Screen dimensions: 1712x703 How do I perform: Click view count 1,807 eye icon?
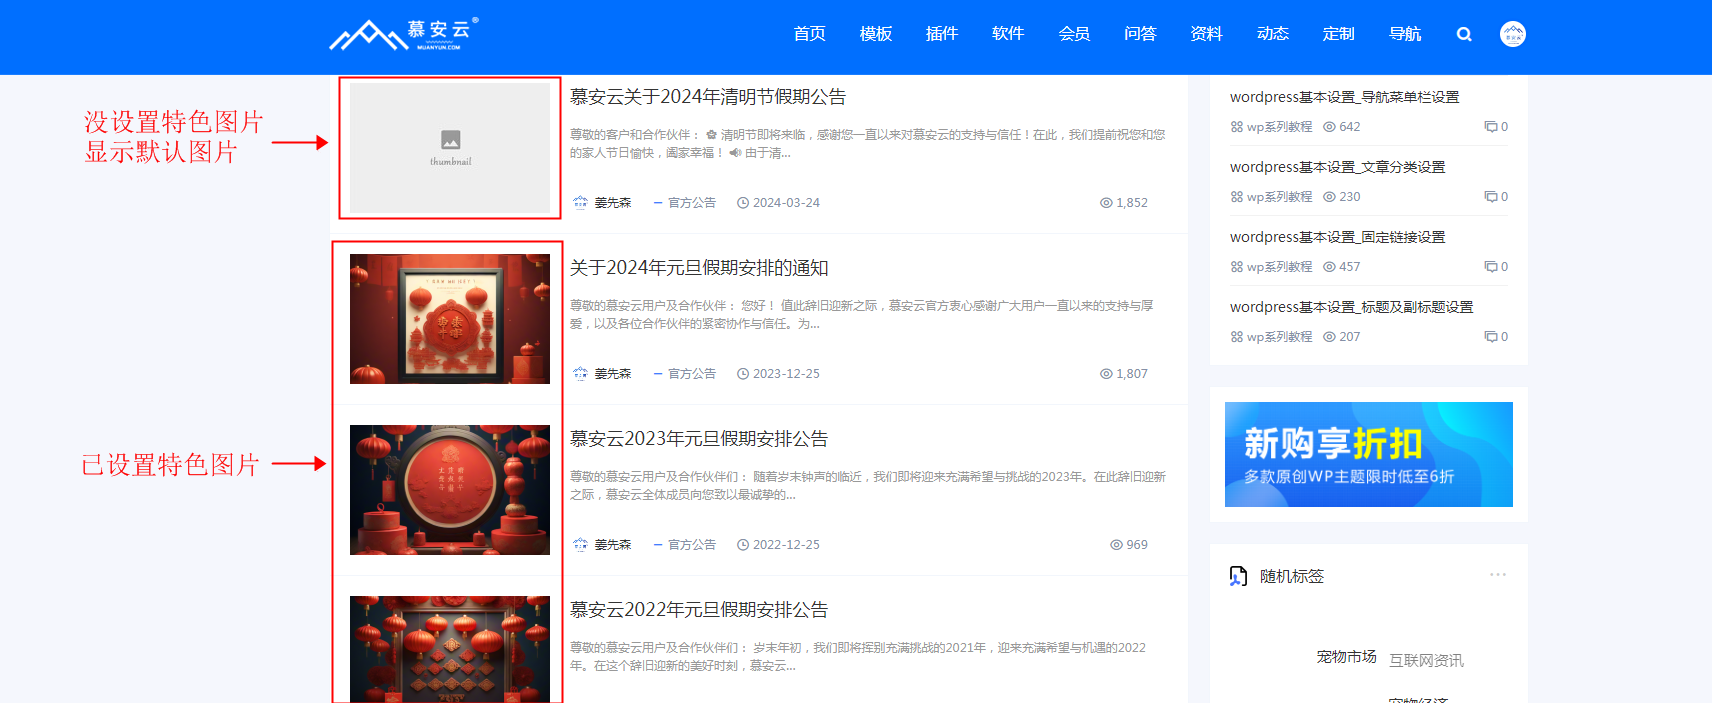click(x=1106, y=374)
